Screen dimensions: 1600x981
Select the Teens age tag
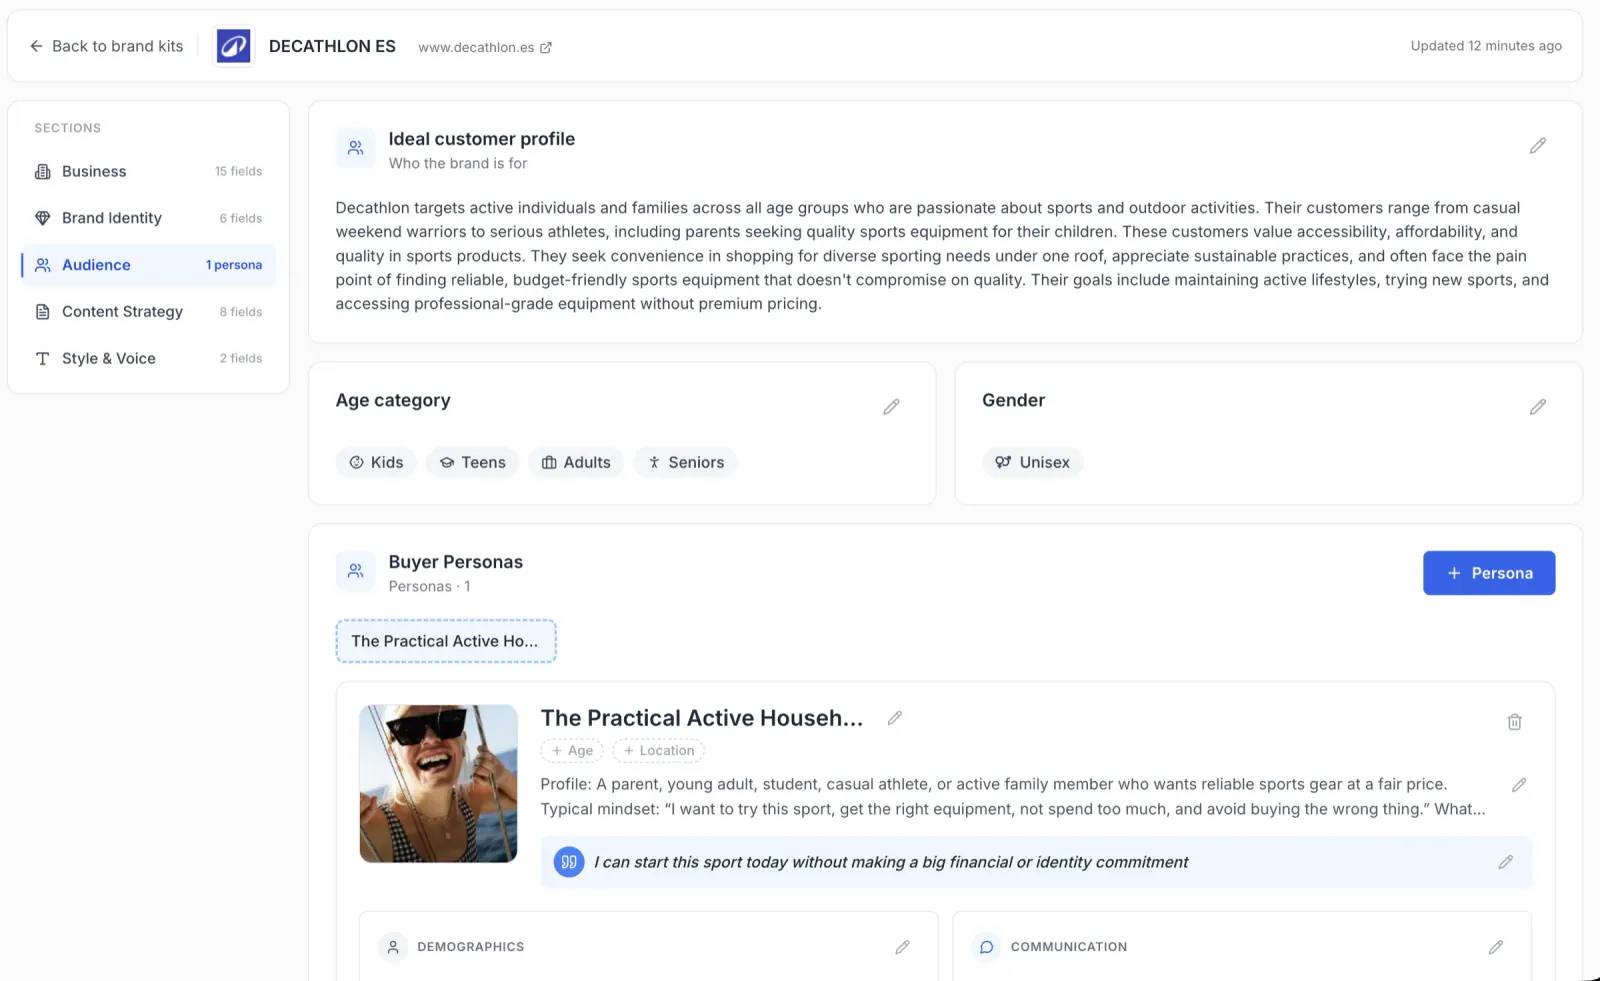click(473, 462)
